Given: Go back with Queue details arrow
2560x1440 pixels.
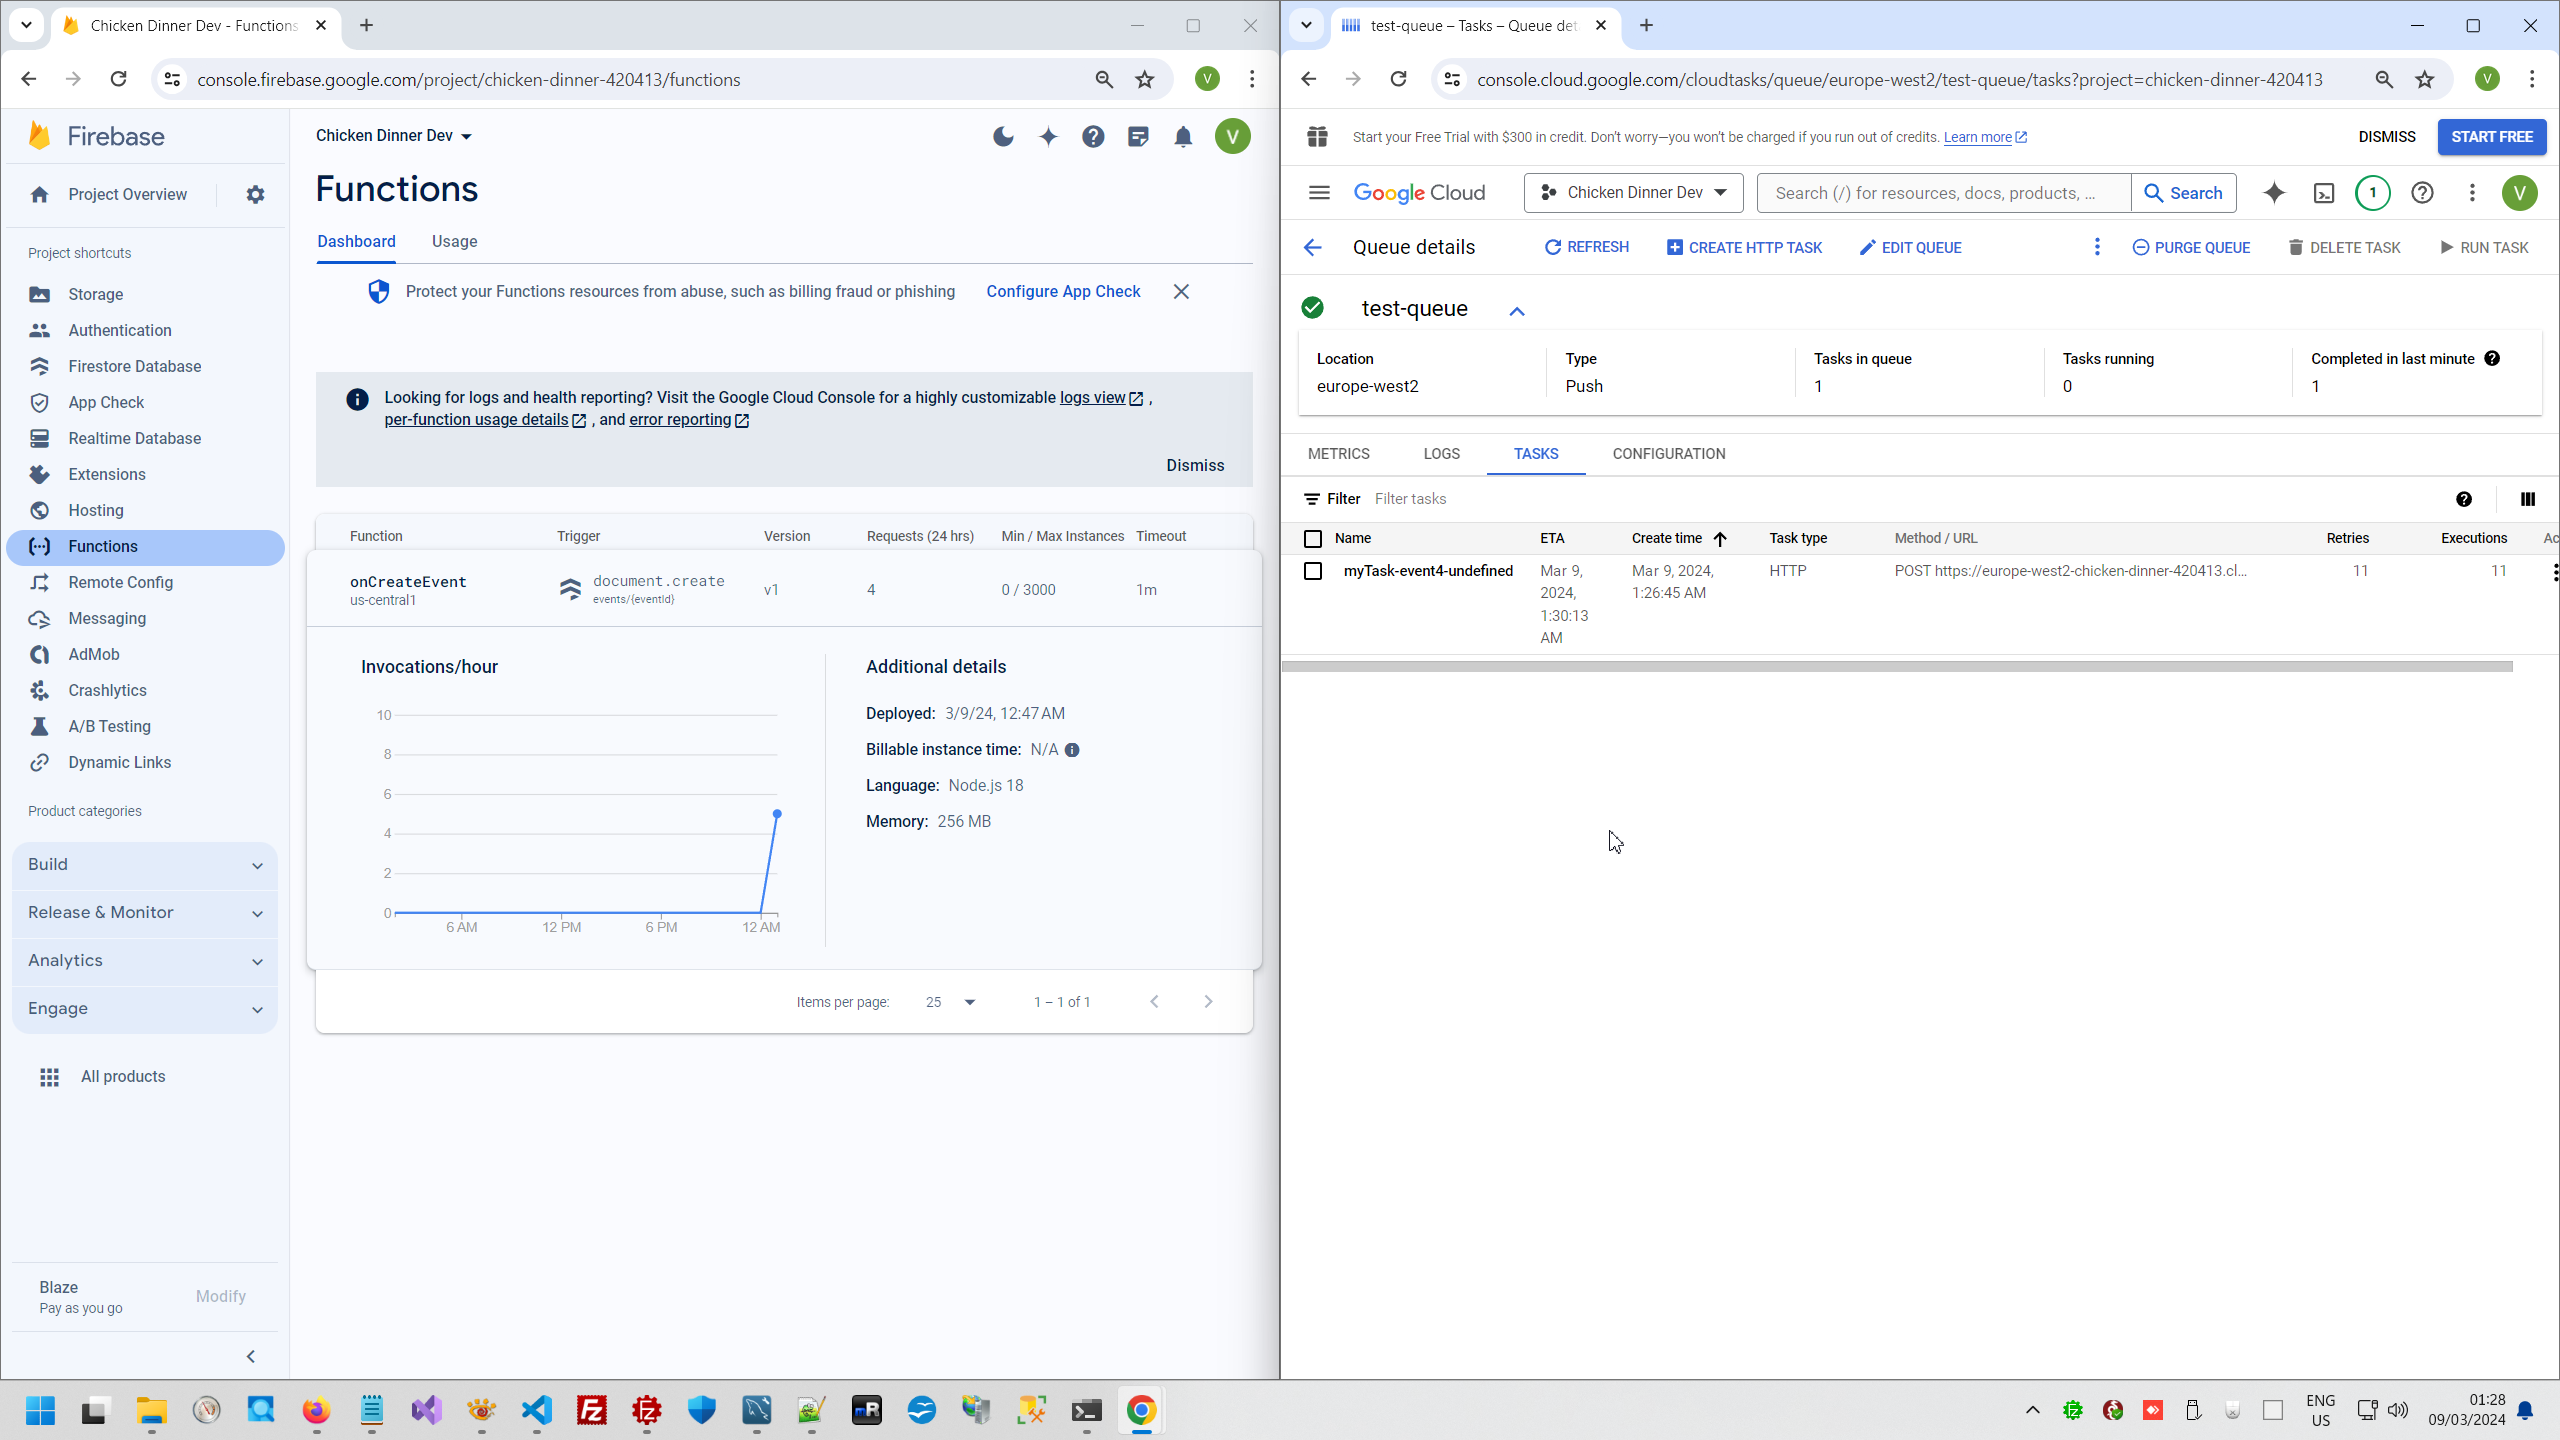Looking at the screenshot, I should tap(1313, 248).
